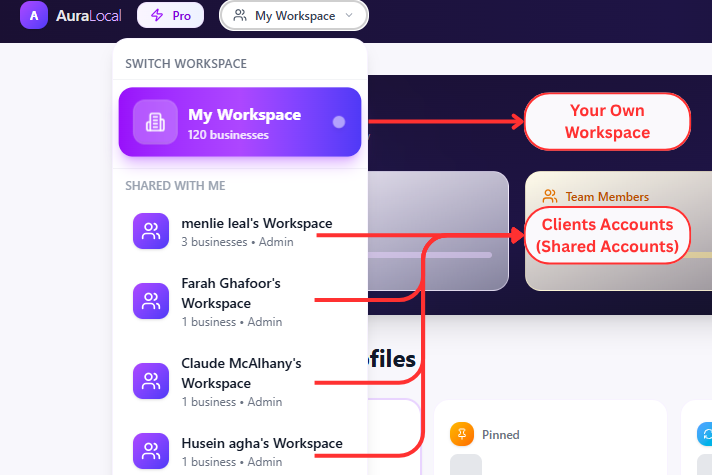Click the Team Members people icon
This screenshot has width=715, height=475.
549,196
